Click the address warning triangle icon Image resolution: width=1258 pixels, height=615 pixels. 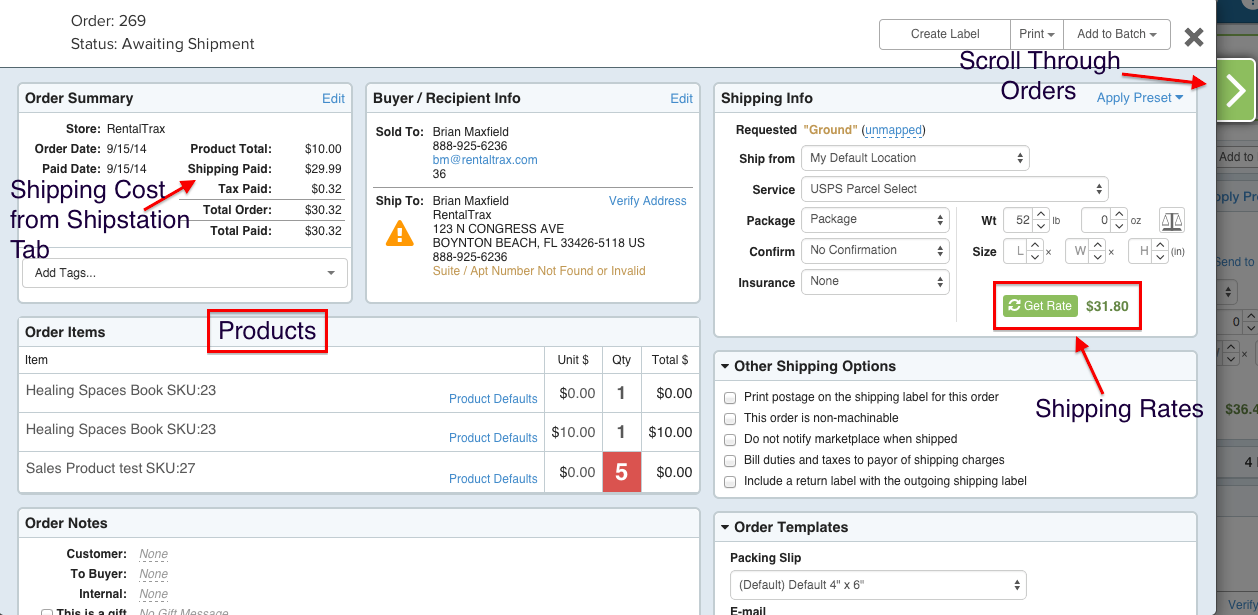click(399, 235)
